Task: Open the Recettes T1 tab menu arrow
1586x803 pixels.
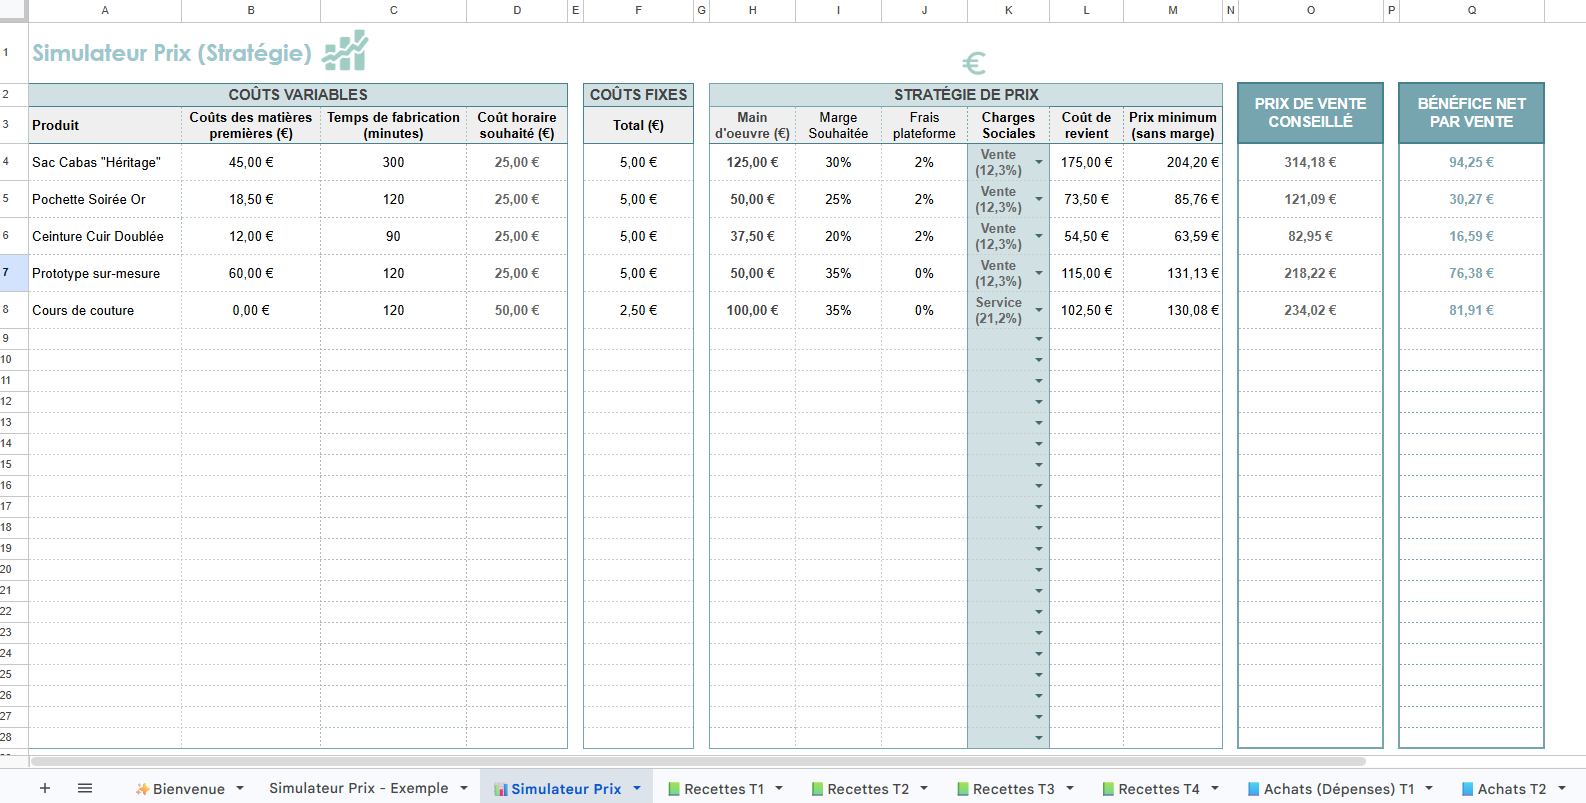Action: [779, 788]
